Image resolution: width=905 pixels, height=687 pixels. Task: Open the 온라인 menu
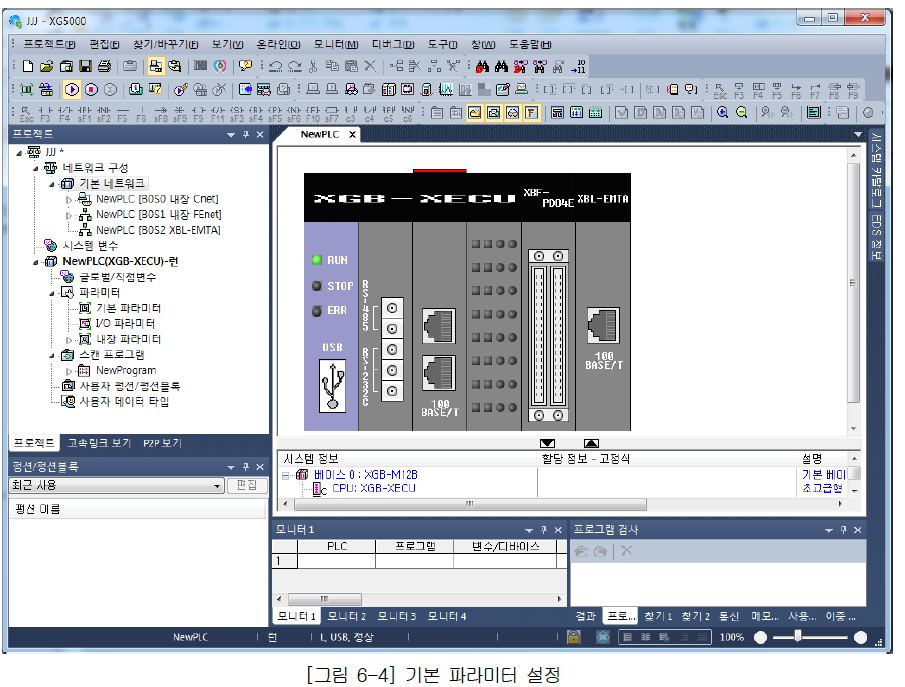[x=278, y=44]
